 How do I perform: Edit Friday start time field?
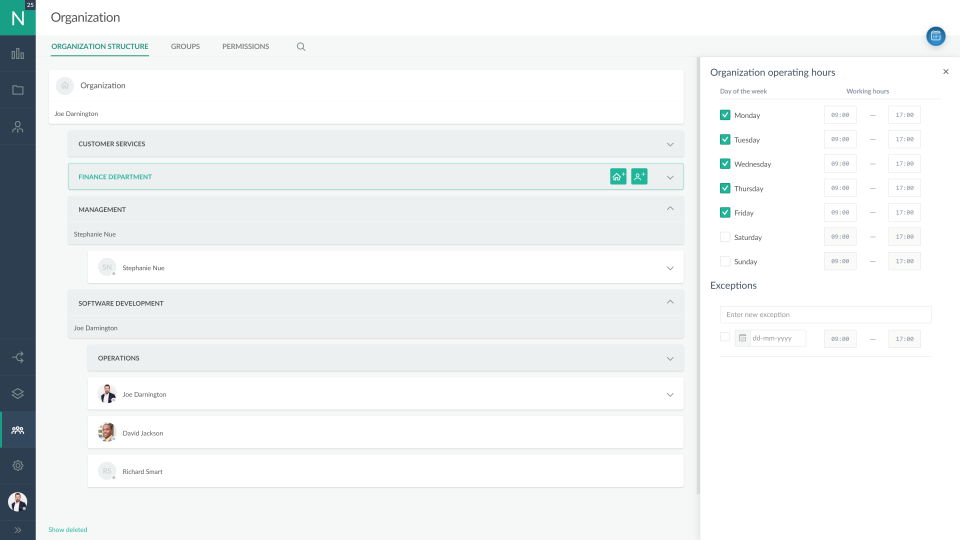pos(840,212)
